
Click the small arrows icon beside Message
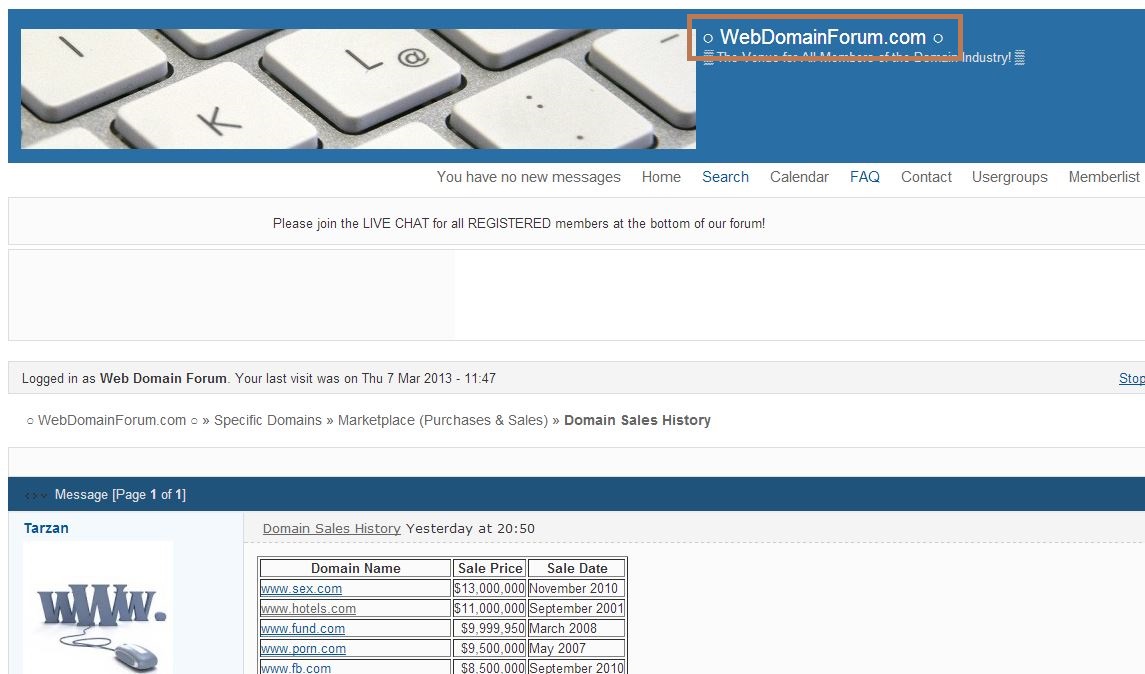35,495
